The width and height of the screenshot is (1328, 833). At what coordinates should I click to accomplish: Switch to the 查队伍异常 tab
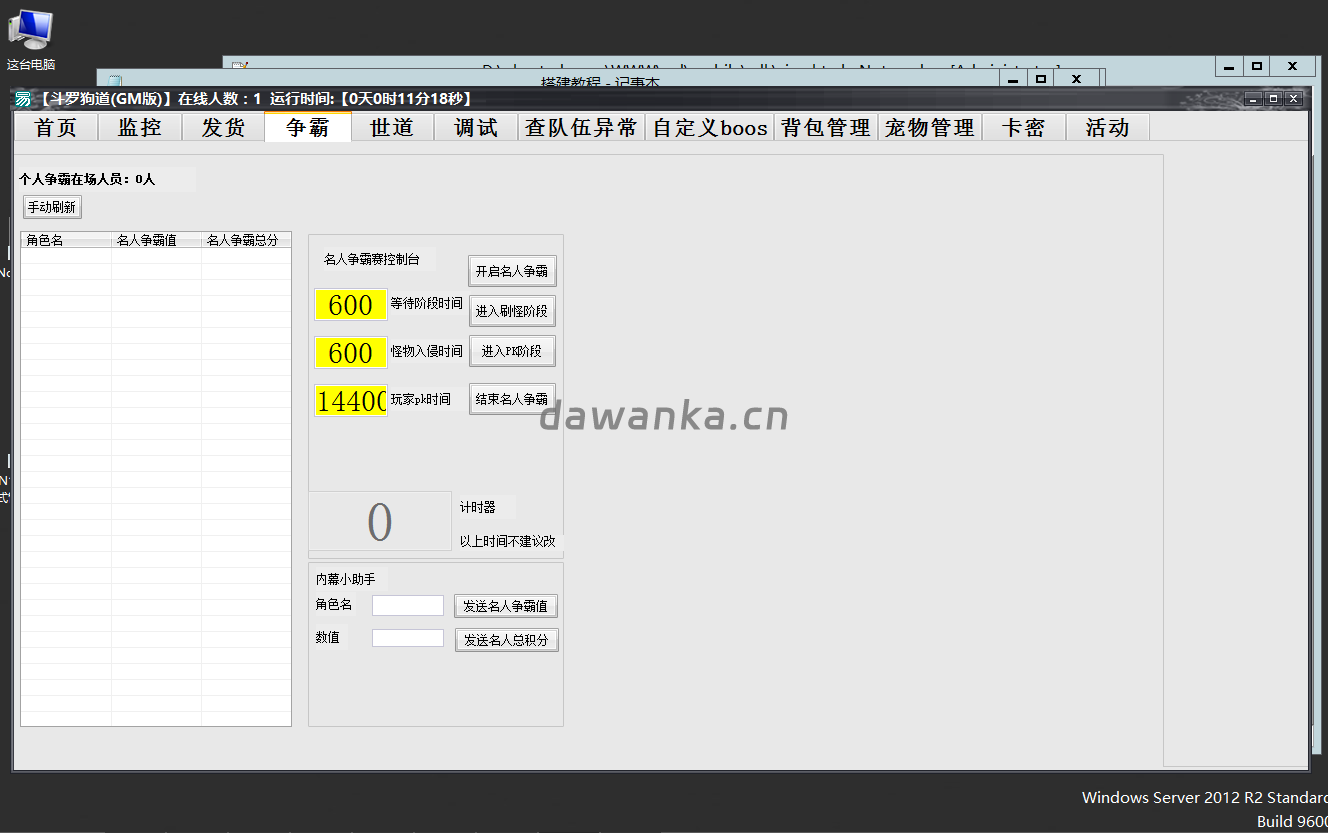point(580,127)
